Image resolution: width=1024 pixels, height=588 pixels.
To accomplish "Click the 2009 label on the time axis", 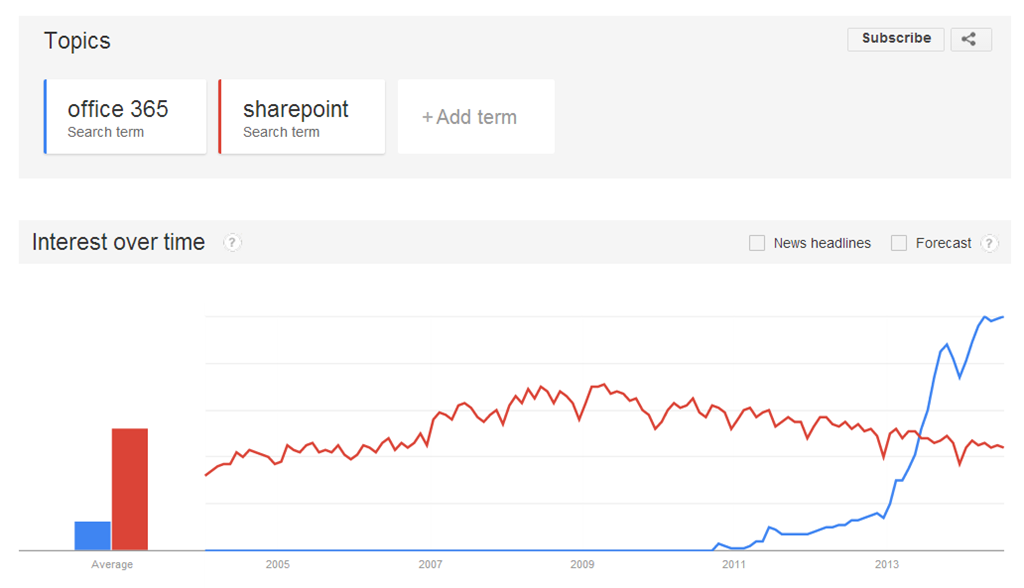I will coord(582,565).
